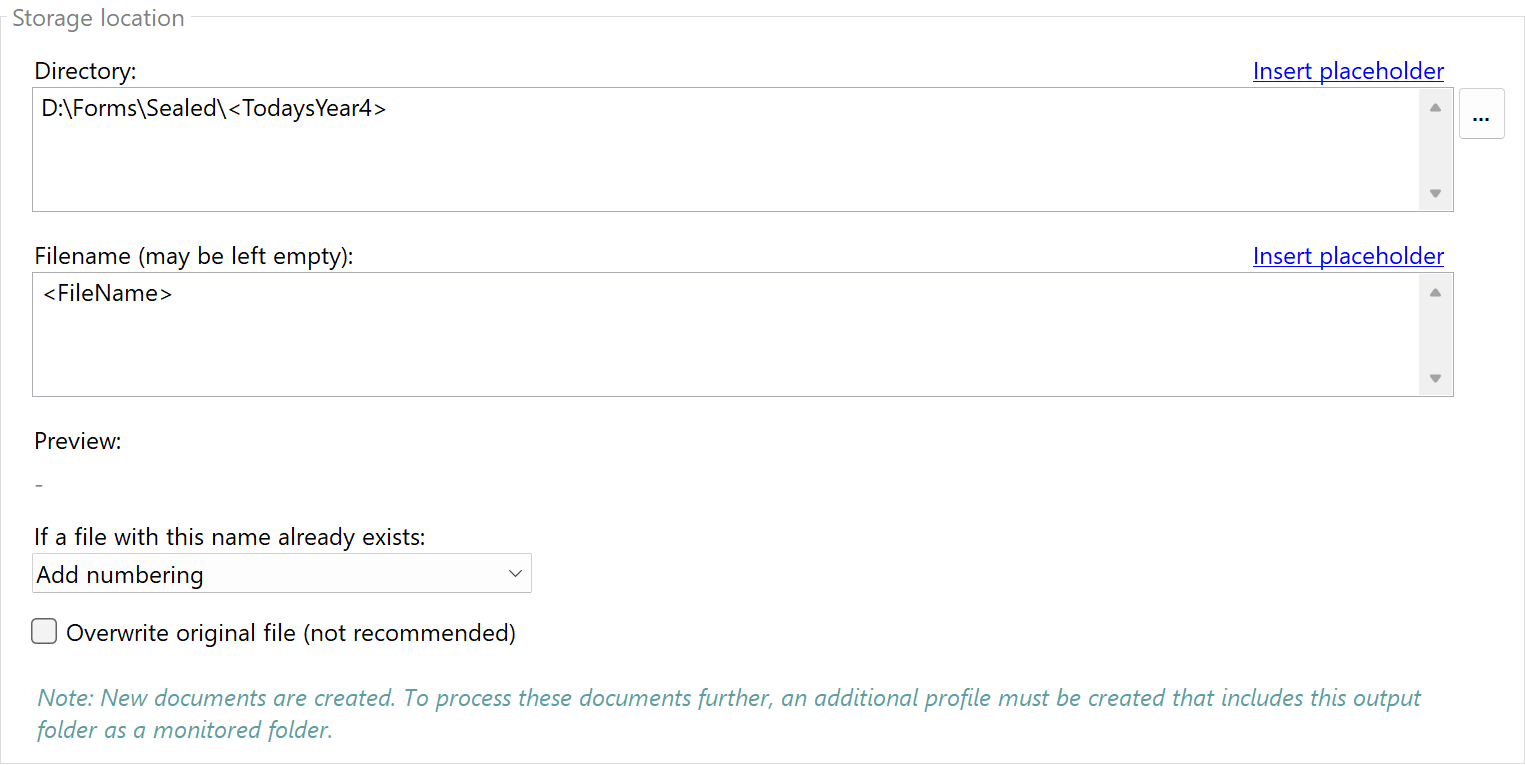
Task: Click the Filename field's scrollbar track
Action: pos(1435,335)
